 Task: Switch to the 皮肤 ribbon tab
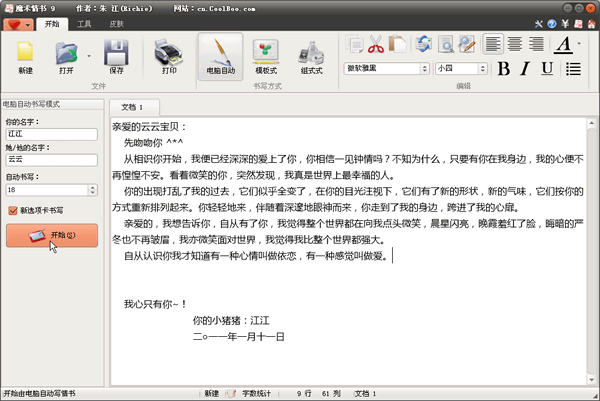(117, 21)
